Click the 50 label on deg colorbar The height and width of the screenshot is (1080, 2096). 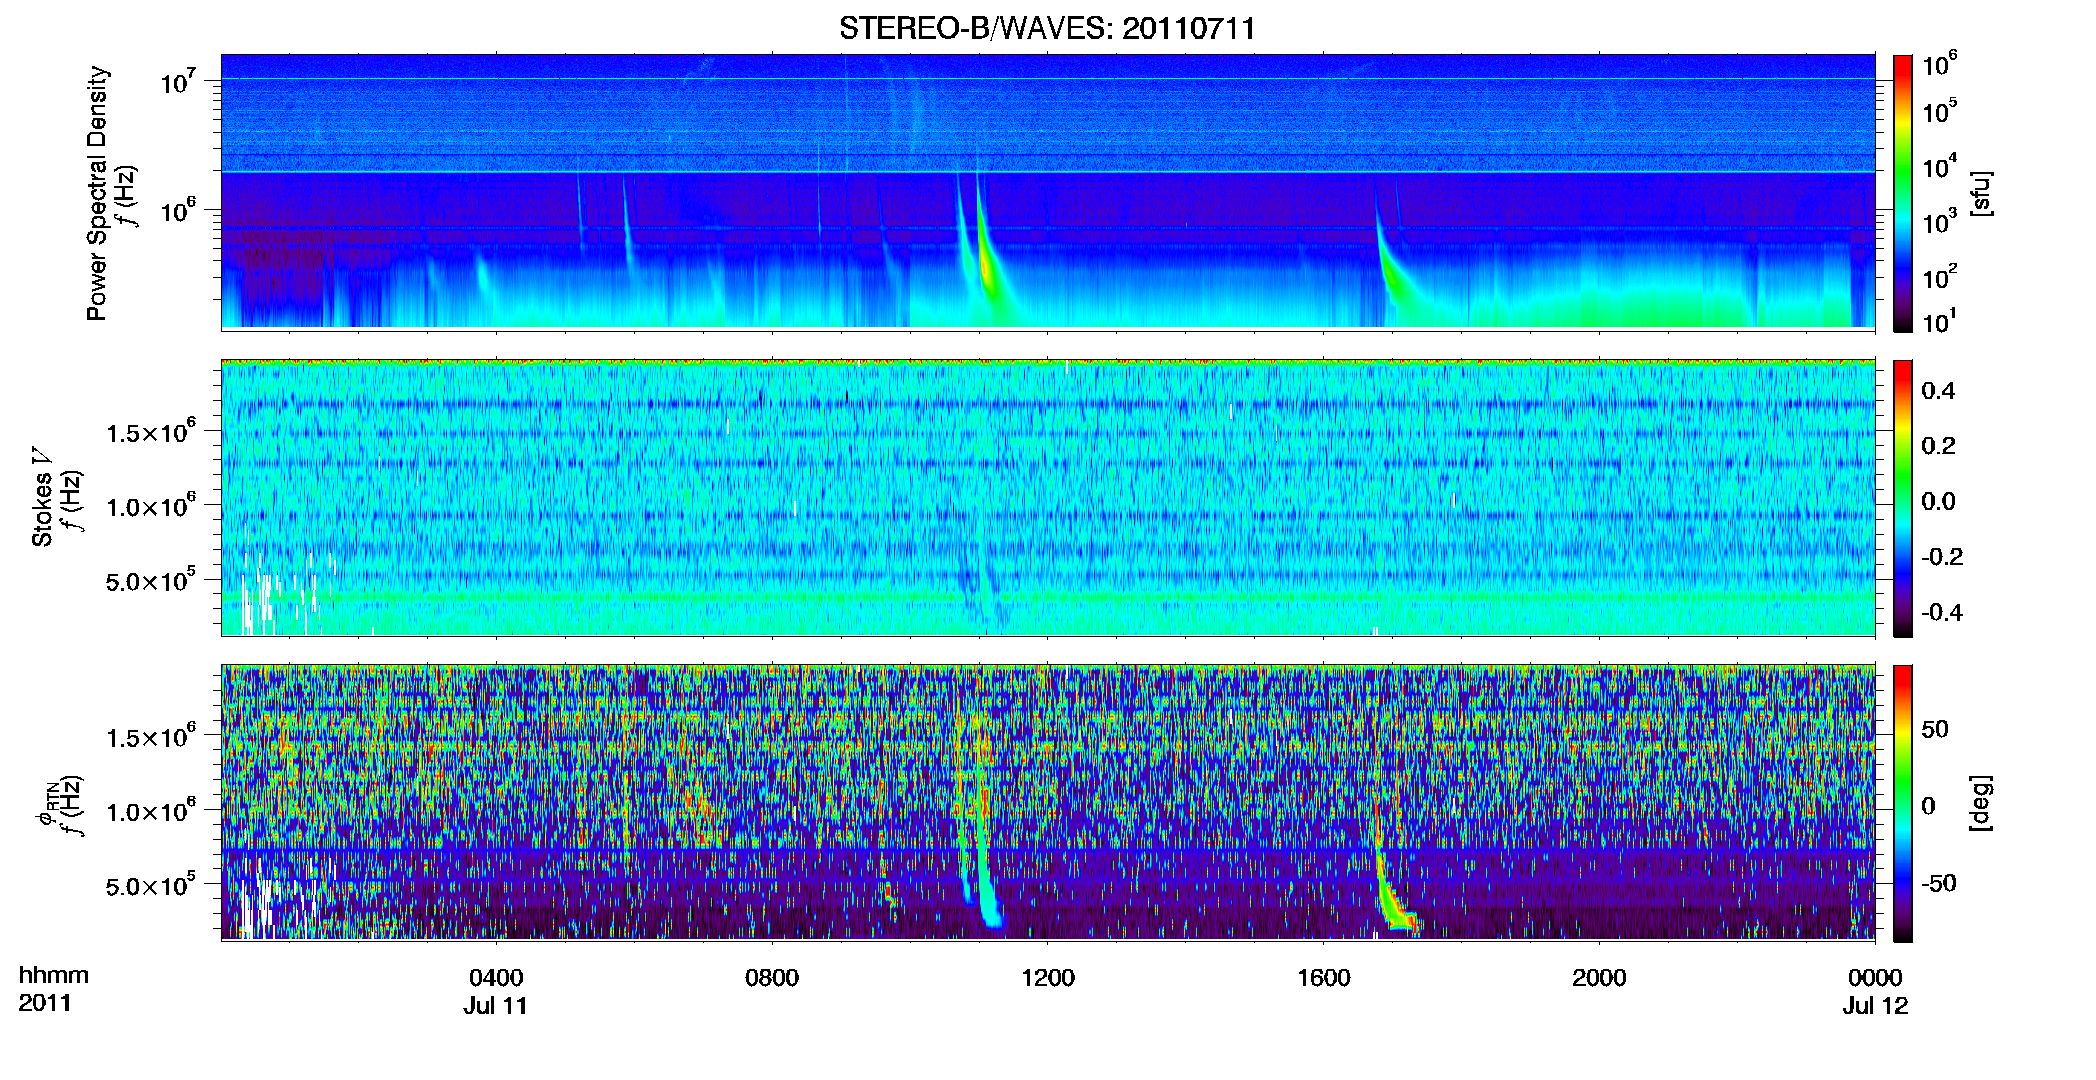pos(1935,730)
